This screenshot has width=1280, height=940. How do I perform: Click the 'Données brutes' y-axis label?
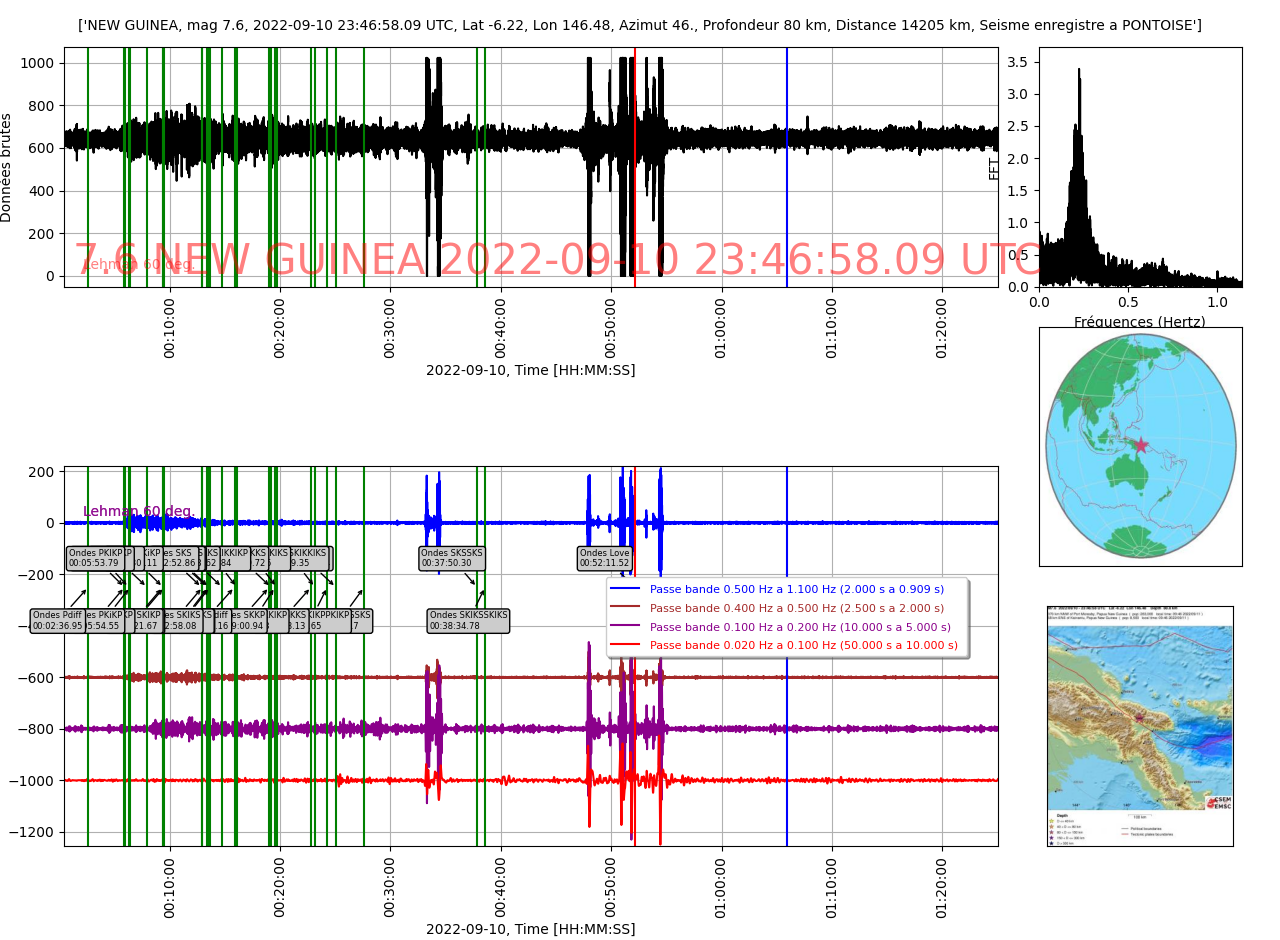(x=8, y=167)
